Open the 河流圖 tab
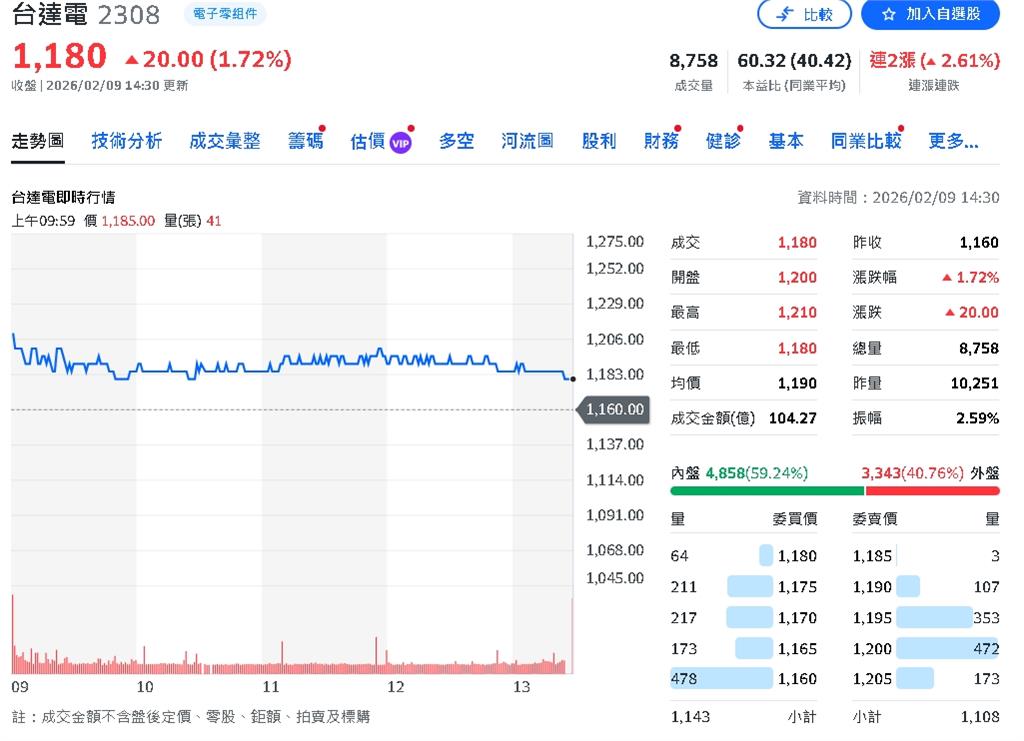The image size is (1024, 741). (527, 141)
